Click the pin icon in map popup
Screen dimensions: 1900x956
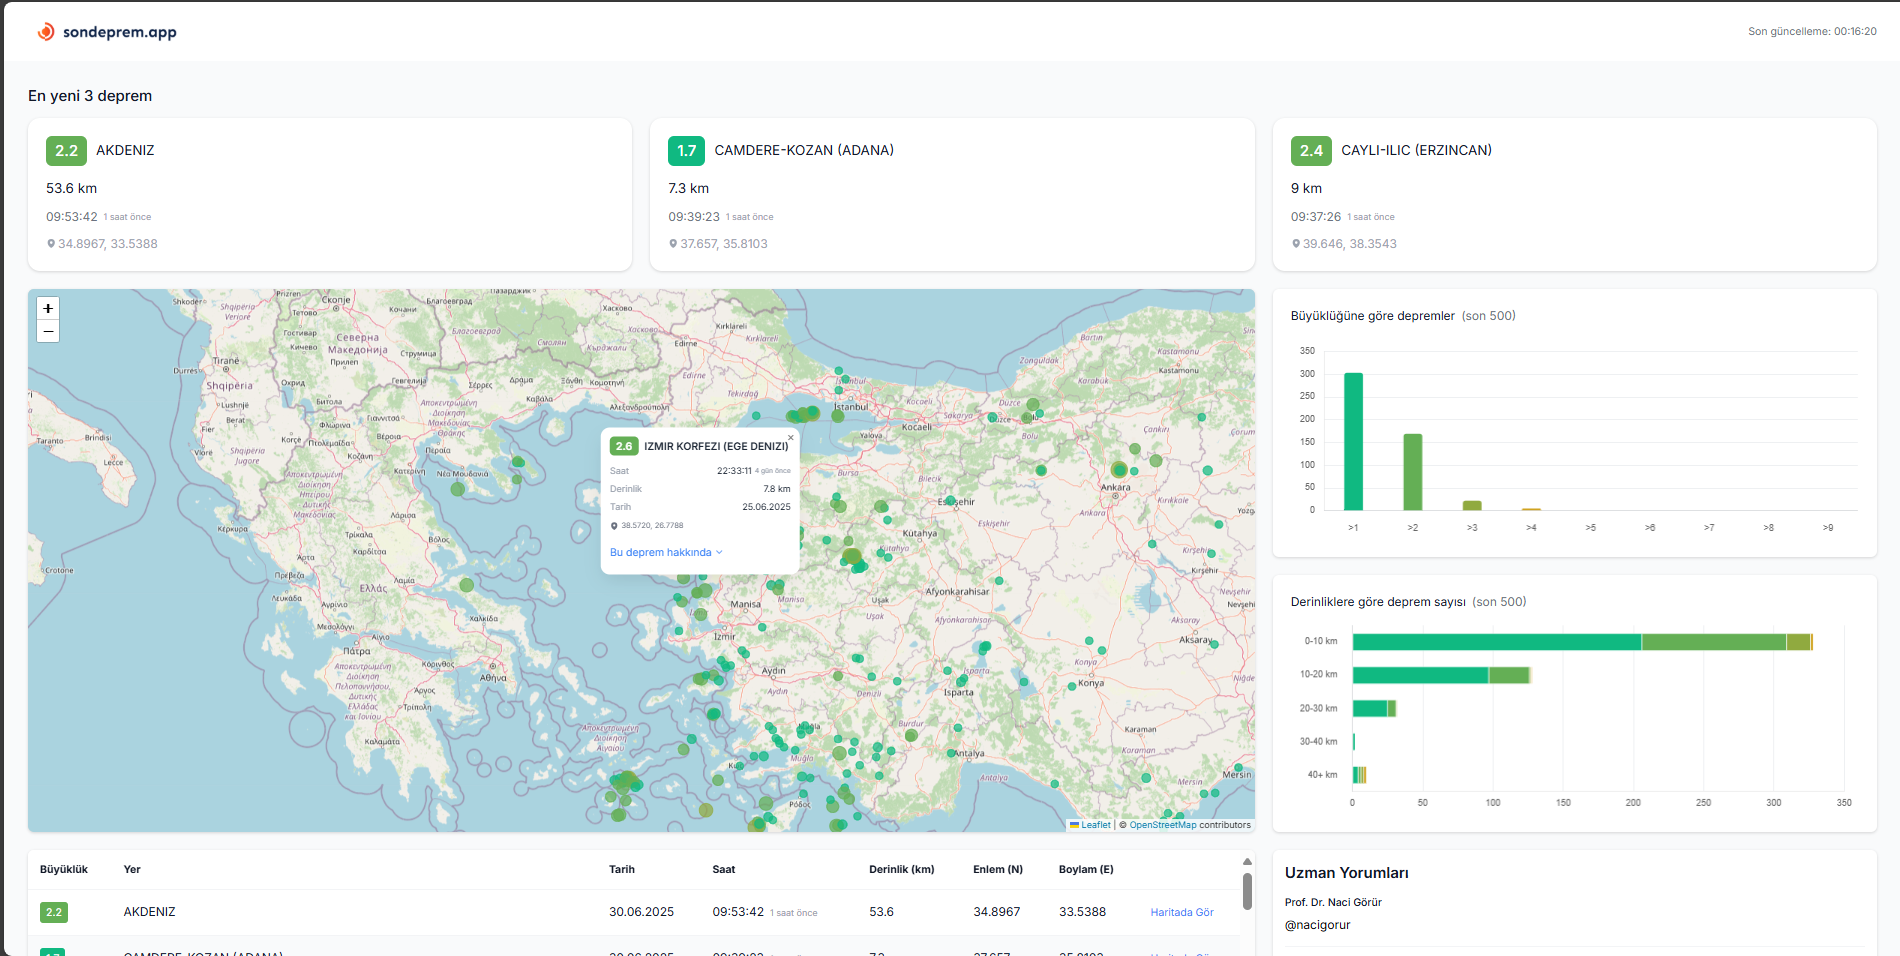coord(614,526)
